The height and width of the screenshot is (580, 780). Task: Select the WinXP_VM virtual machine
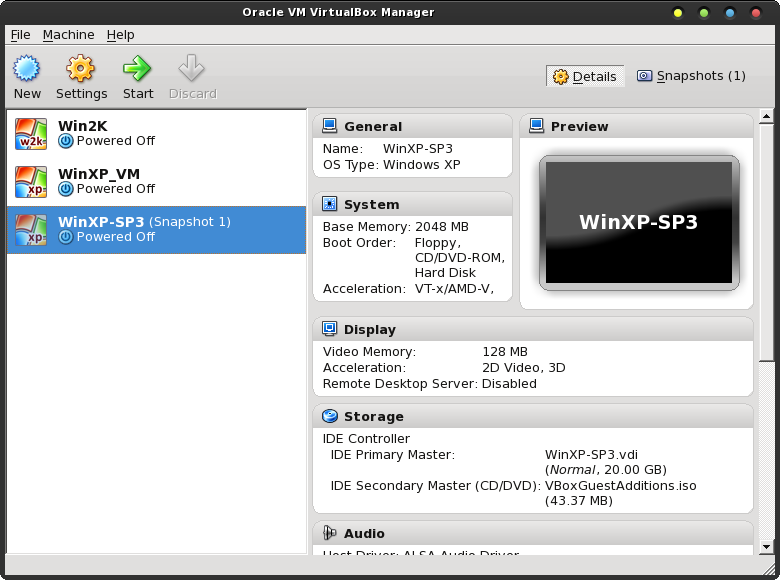pos(157,182)
